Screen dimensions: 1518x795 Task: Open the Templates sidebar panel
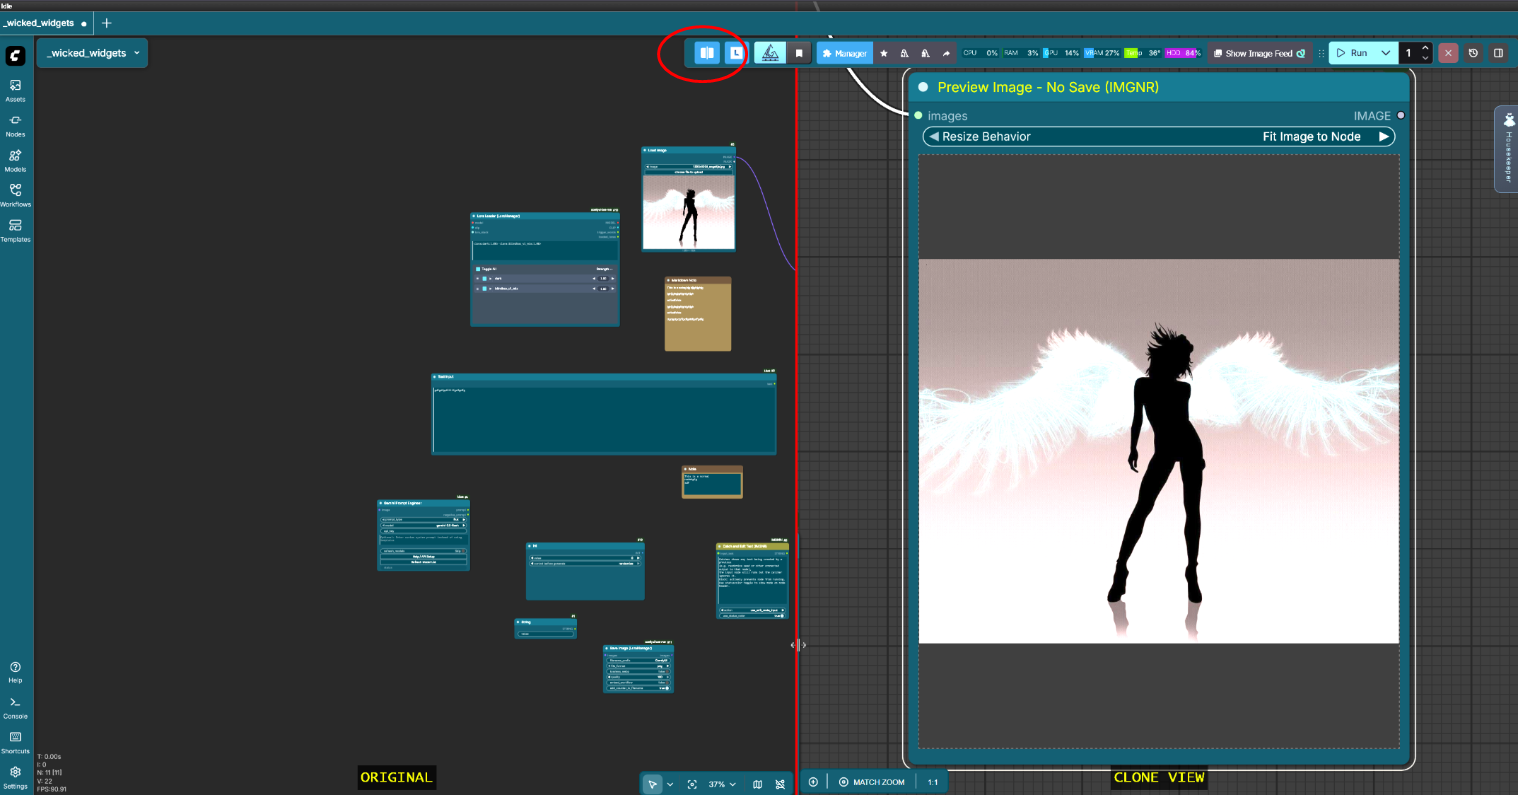point(15,230)
